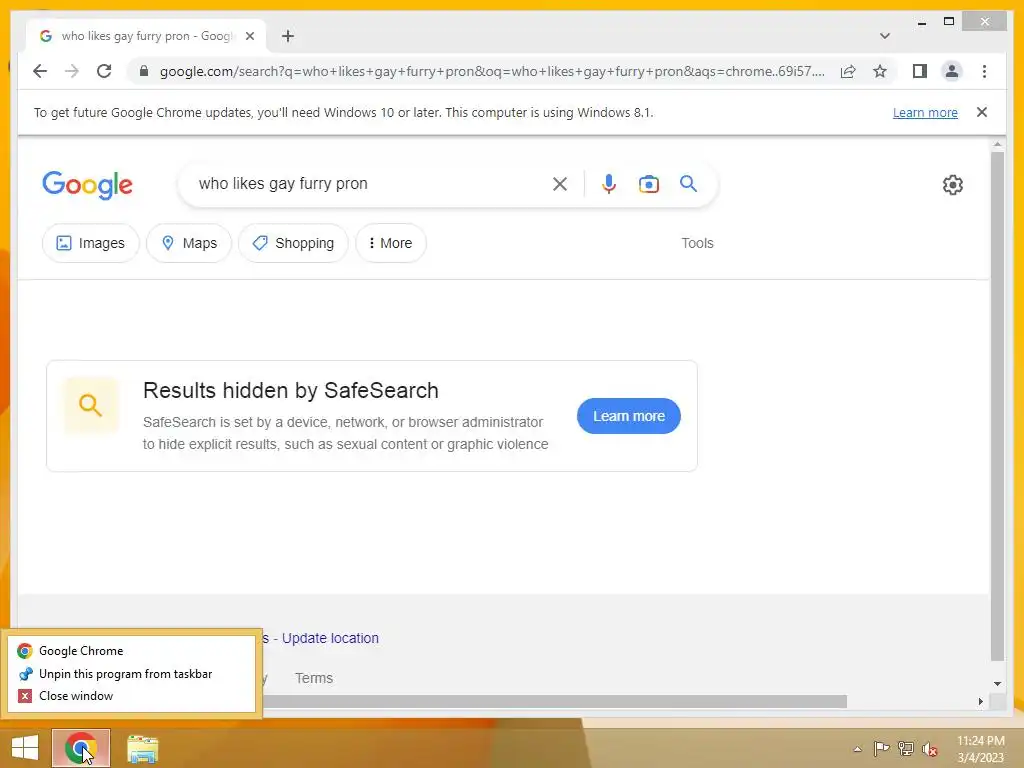Click the address bar URL
The width and height of the screenshot is (1024, 768).
click(x=492, y=71)
